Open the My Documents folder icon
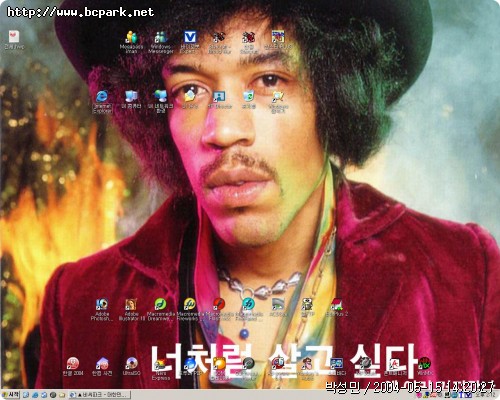Viewport: 500px width, 400px height. tap(190, 99)
